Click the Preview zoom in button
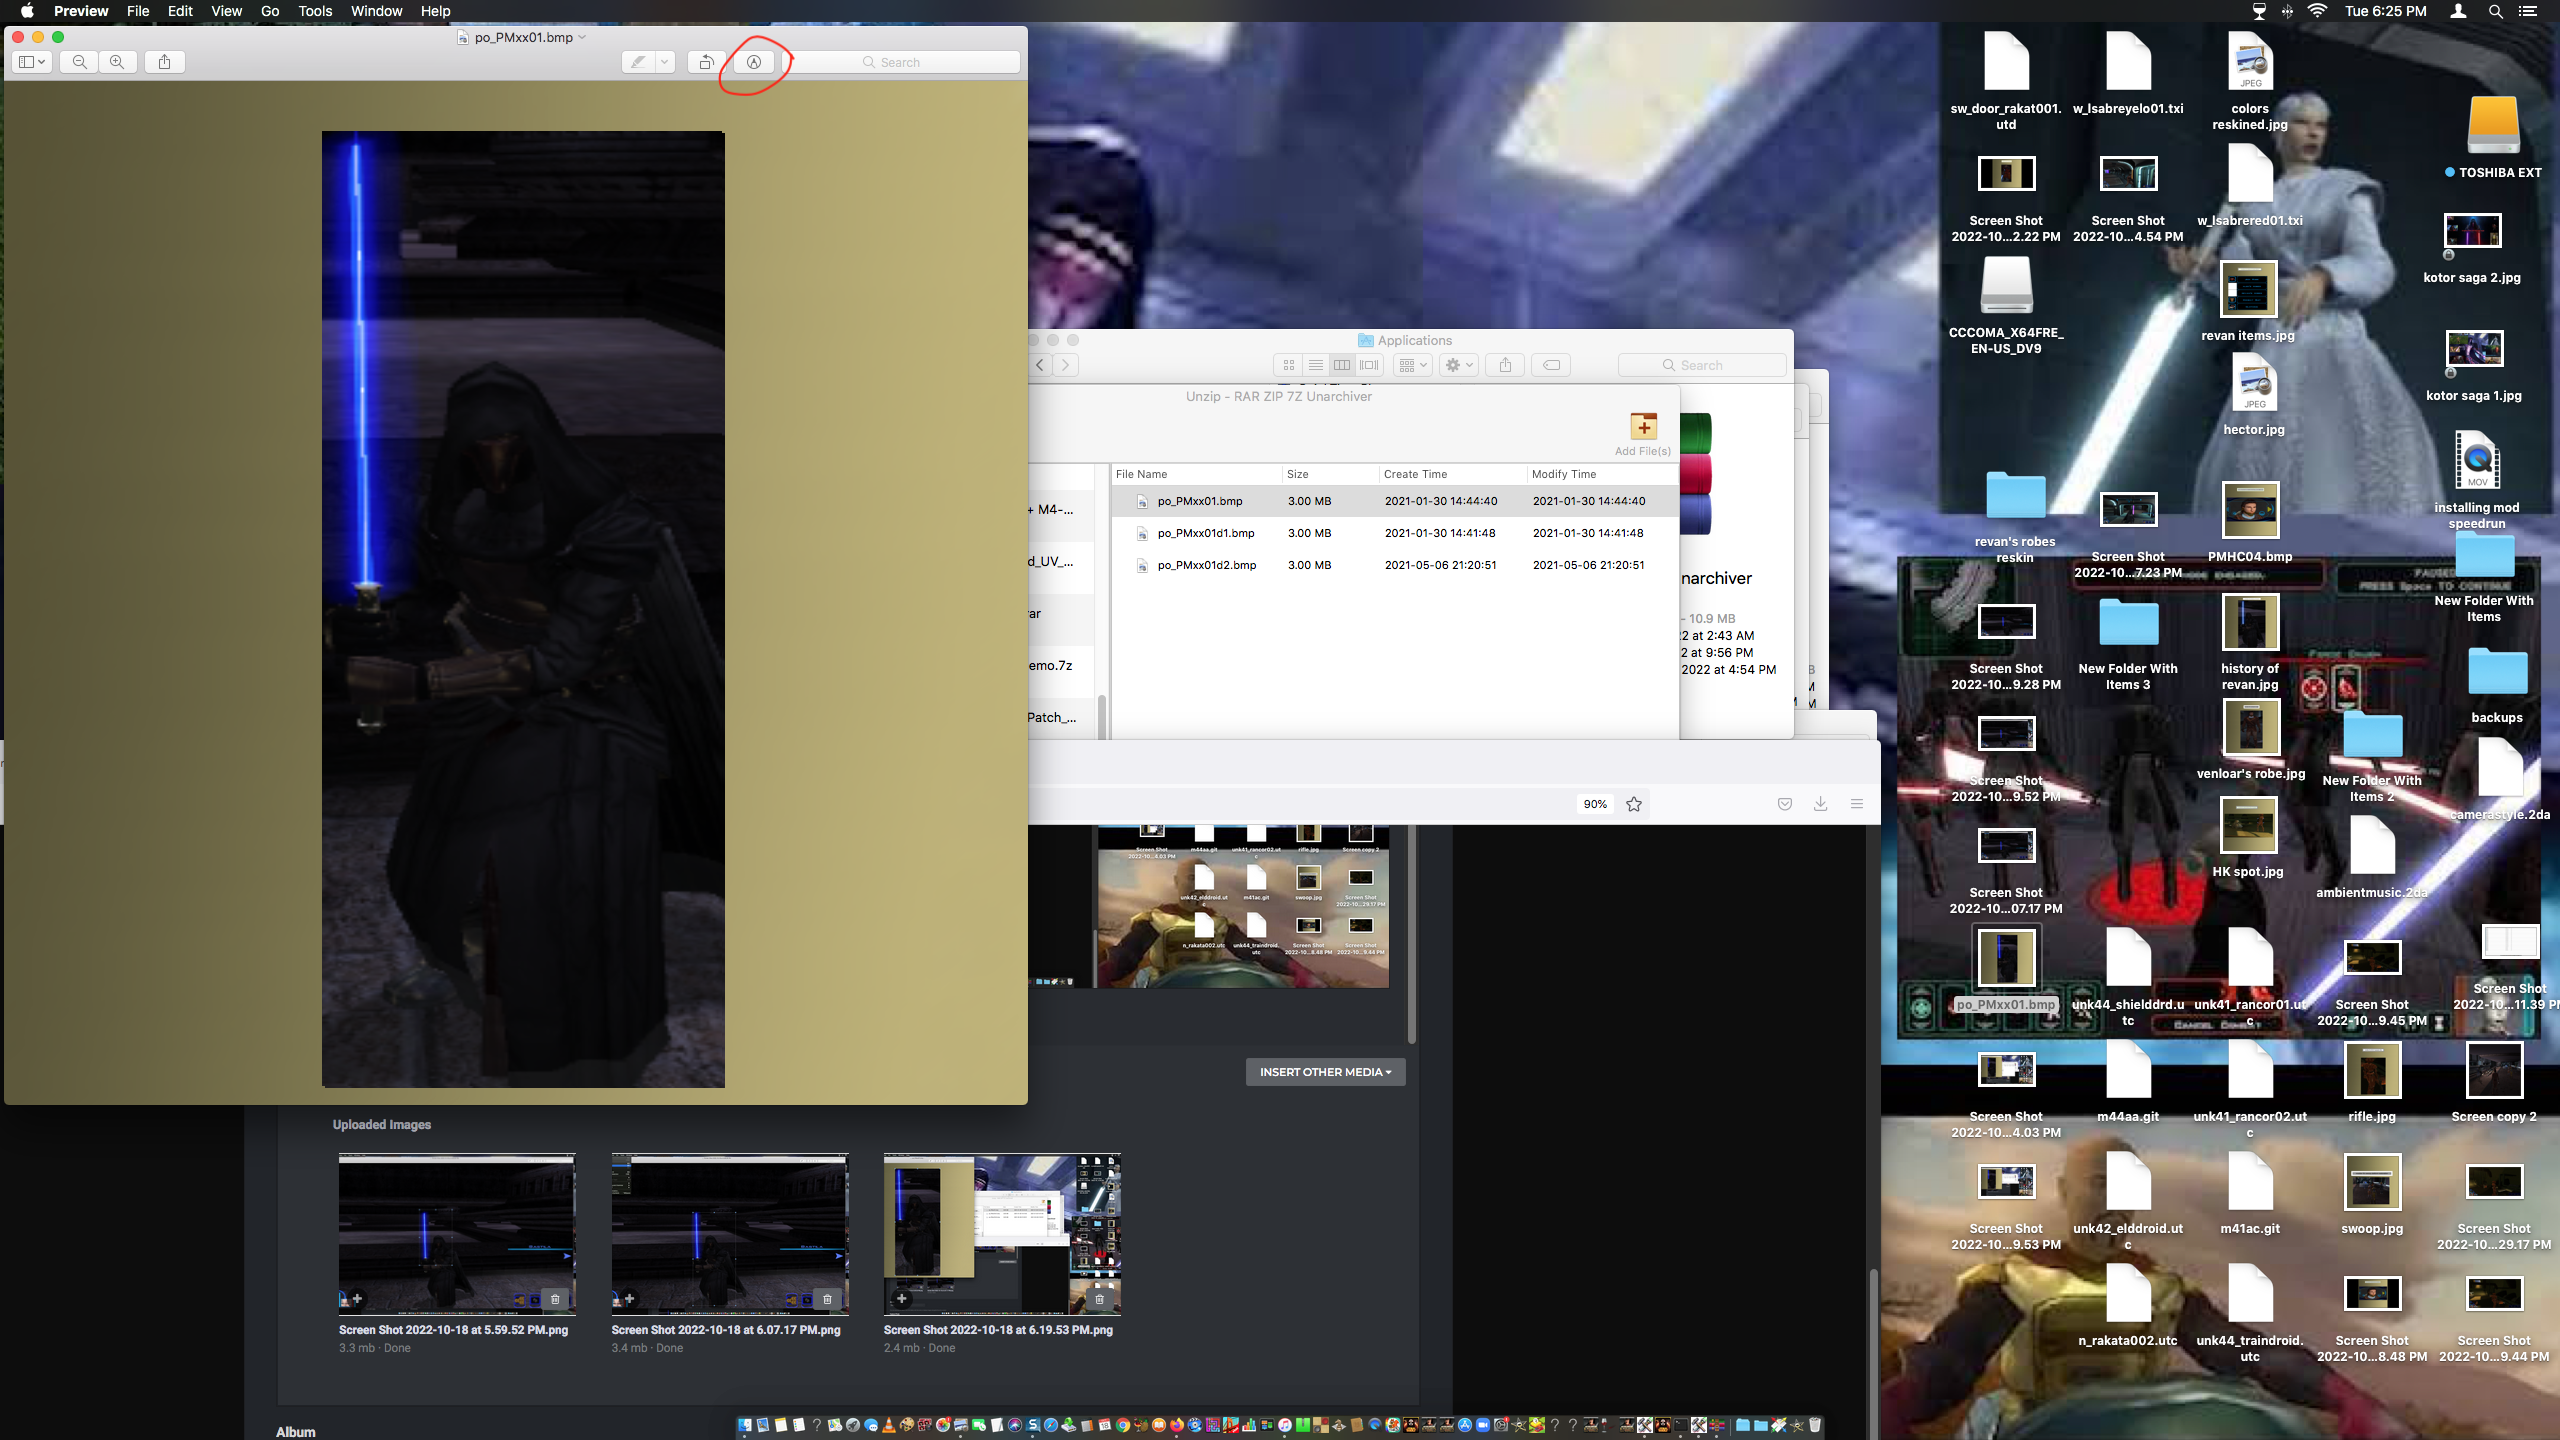 pos(117,62)
